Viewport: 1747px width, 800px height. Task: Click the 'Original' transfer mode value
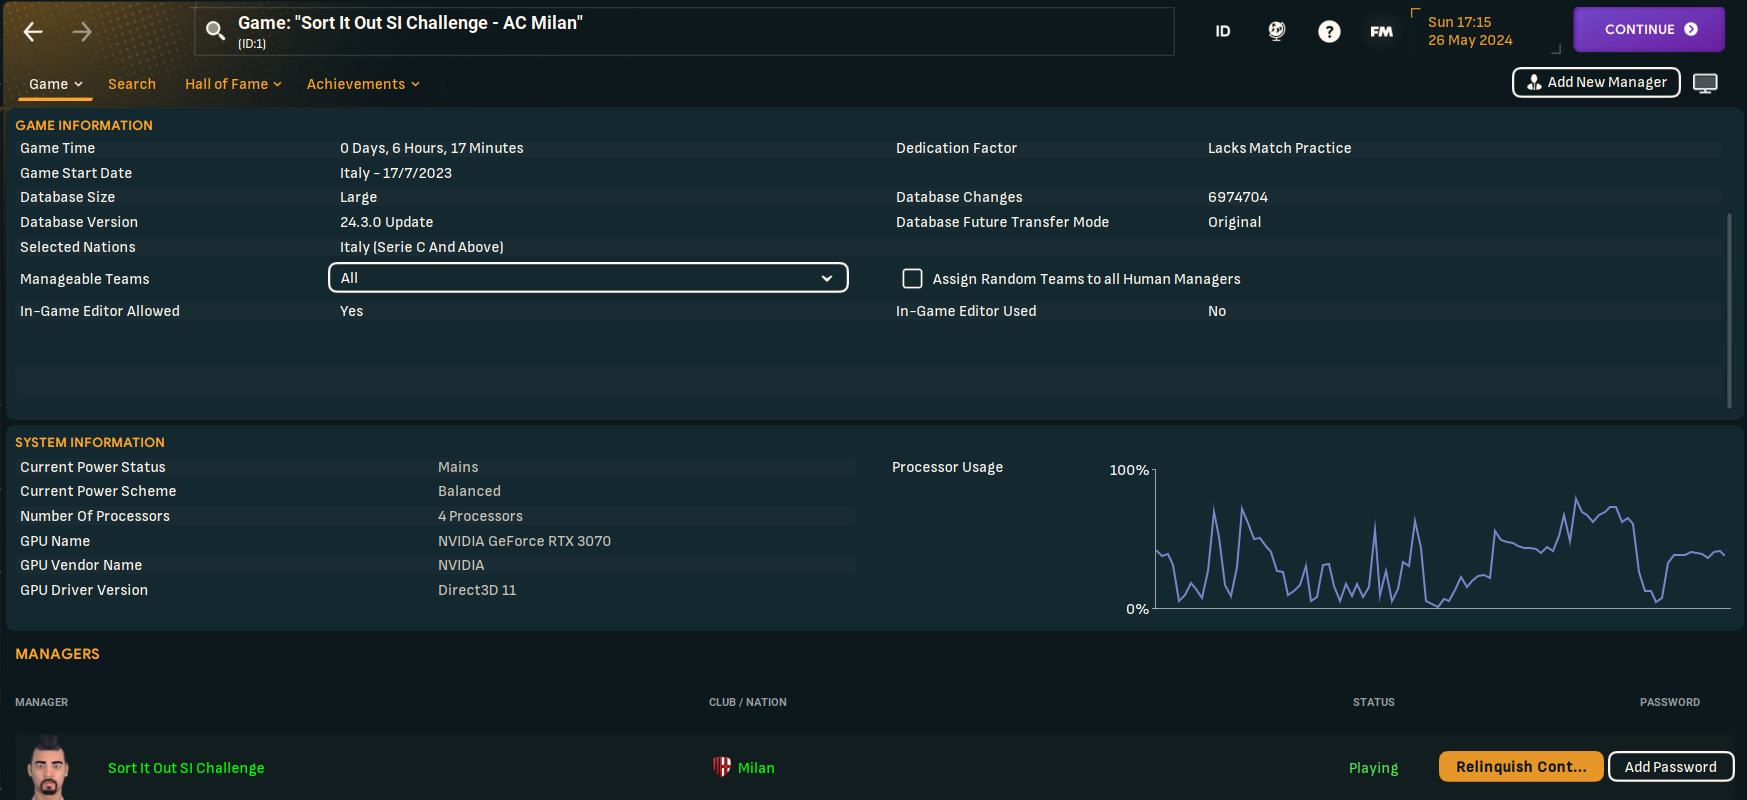tap(1235, 222)
